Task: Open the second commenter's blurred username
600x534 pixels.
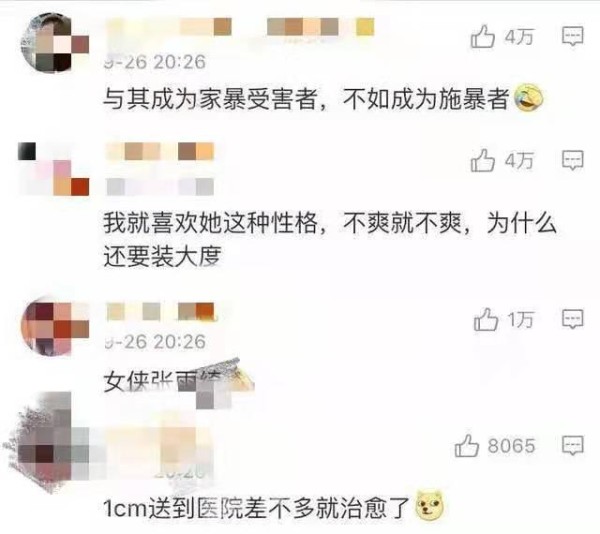Action: point(160,151)
